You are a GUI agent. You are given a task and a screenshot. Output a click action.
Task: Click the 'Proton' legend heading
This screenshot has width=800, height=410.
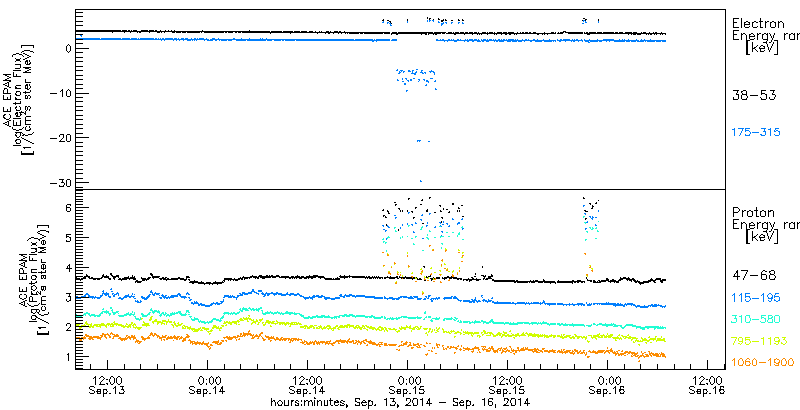(753, 213)
